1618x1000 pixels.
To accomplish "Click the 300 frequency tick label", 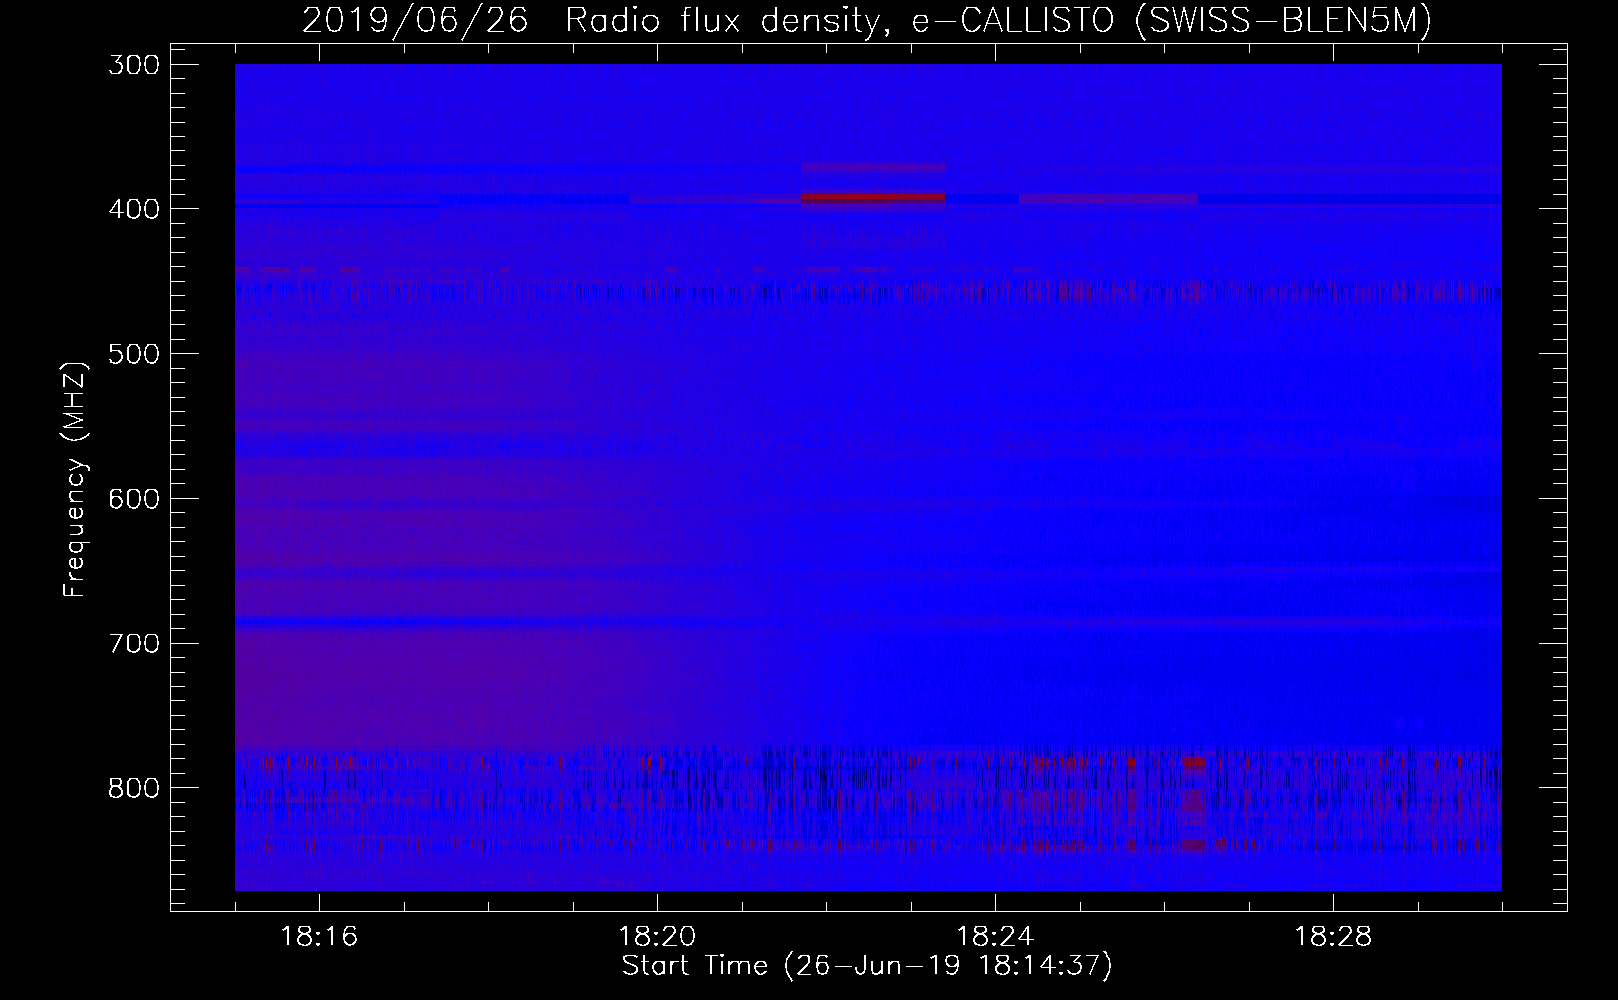I will tap(133, 65).
